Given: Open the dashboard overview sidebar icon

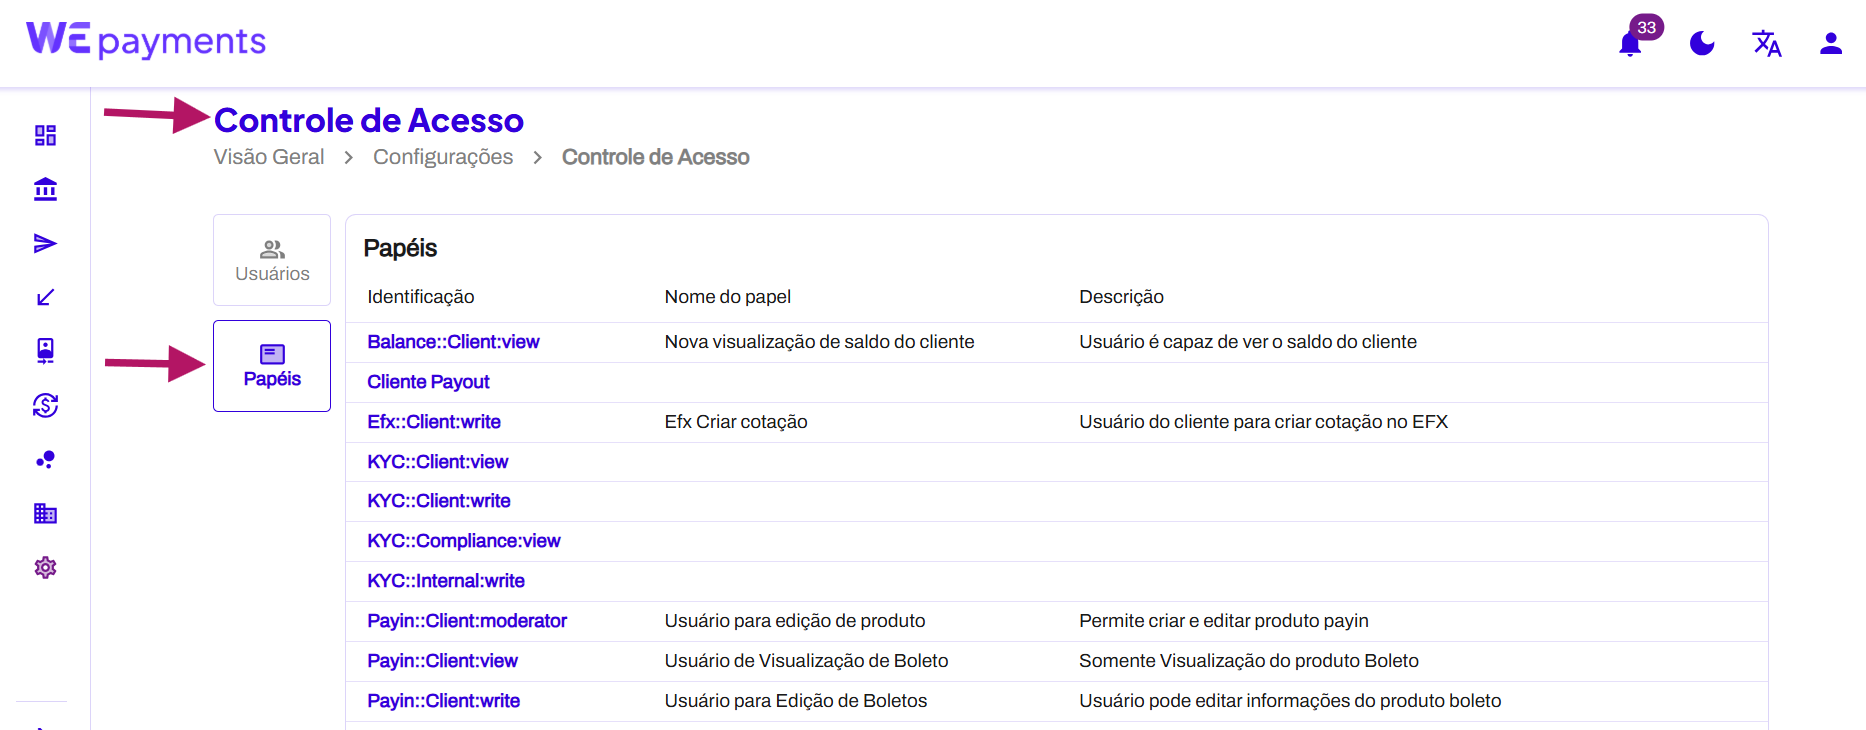Looking at the screenshot, I should pyautogui.click(x=45, y=135).
